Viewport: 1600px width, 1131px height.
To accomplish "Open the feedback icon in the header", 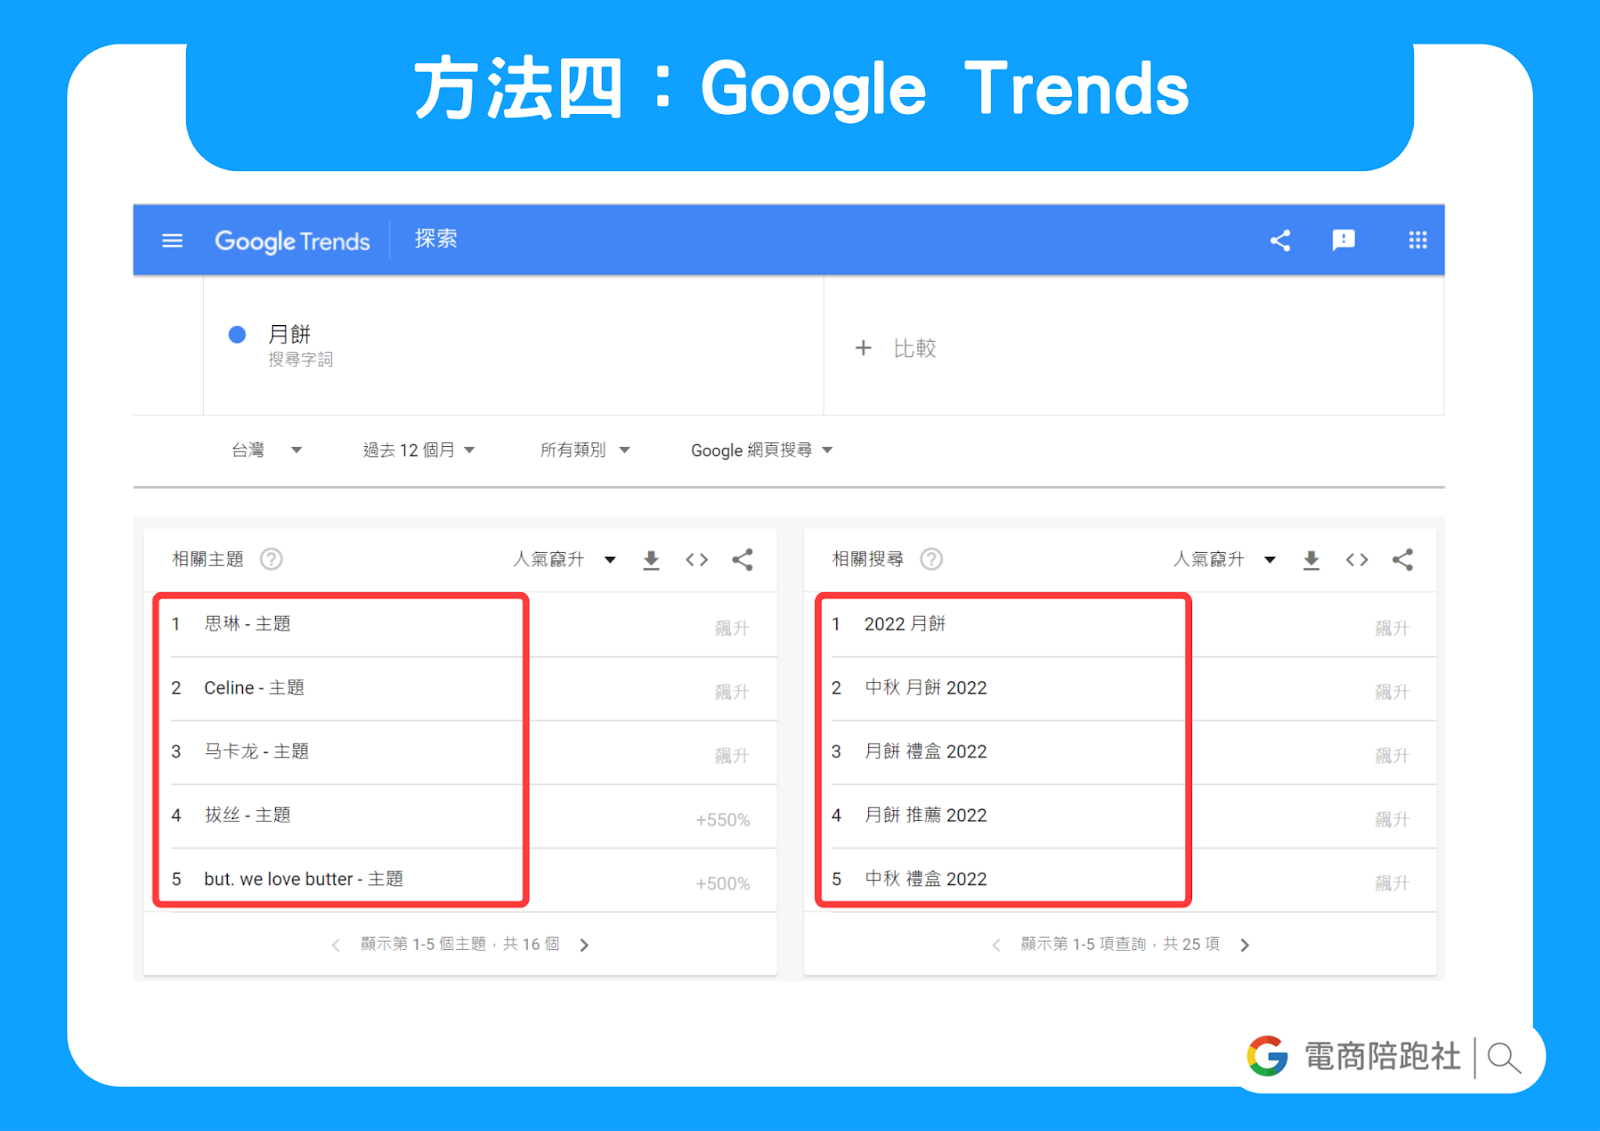I will (x=1343, y=240).
